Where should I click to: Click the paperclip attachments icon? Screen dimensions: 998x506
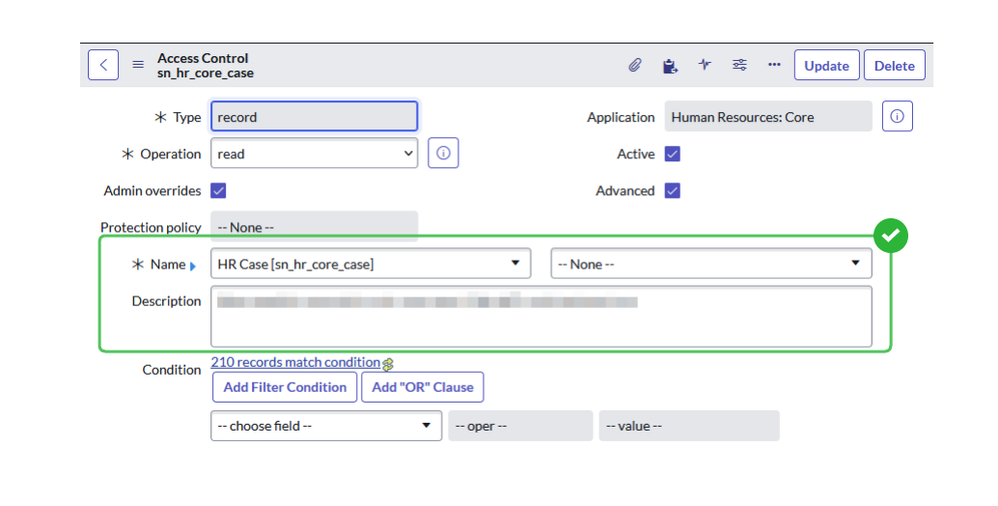click(635, 65)
